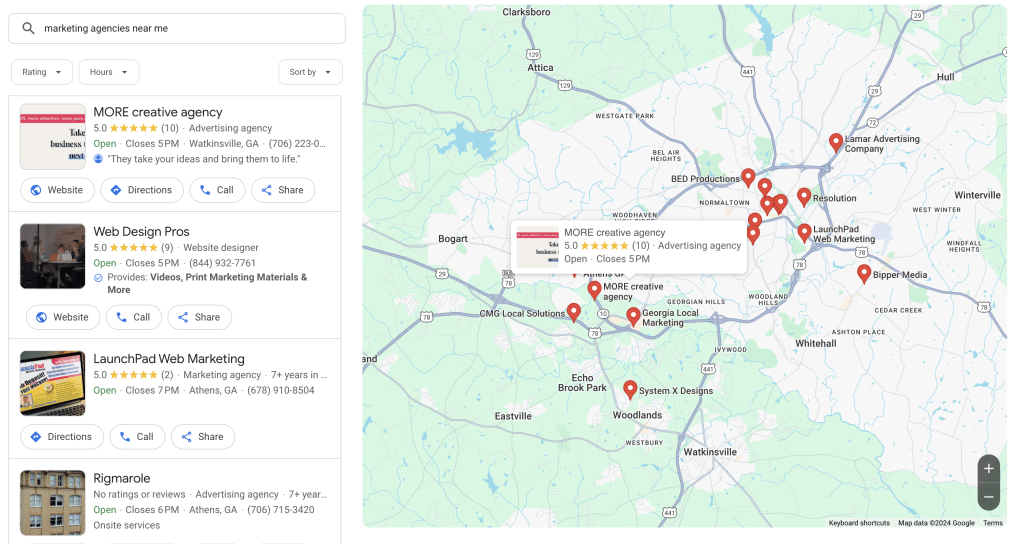Get Directions to LaunchPad Web Marketing
Viewport: 1024px width, 544px height.
(x=61, y=436)
